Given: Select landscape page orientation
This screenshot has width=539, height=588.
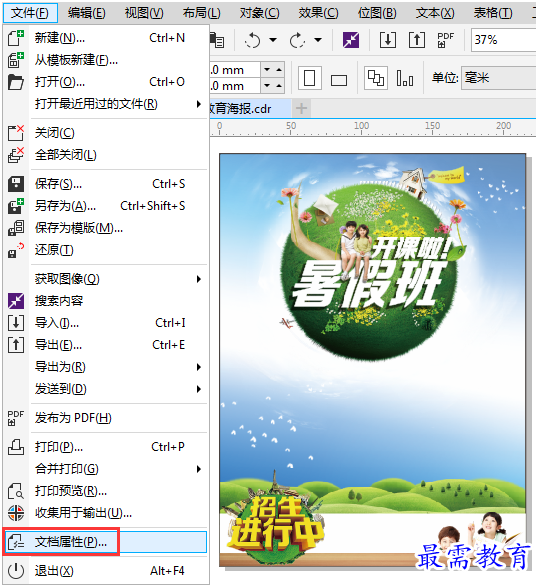Looking at the screenshot, I should point(339,80).
